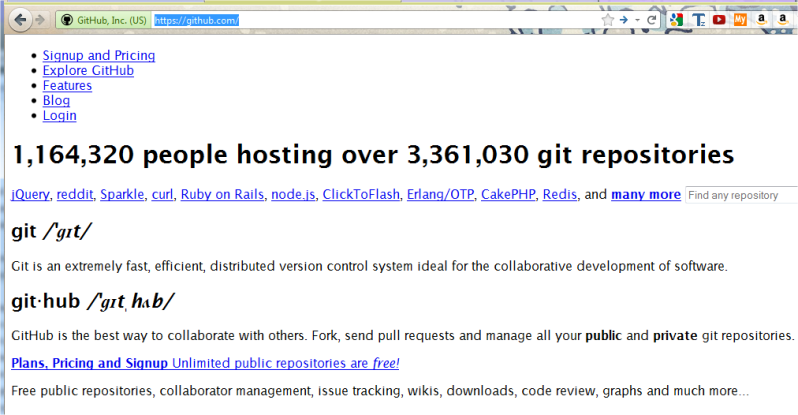Go to Explore GitHub
Image resolution: width=798 pixels, height=415 pixels.
point(88,70)
